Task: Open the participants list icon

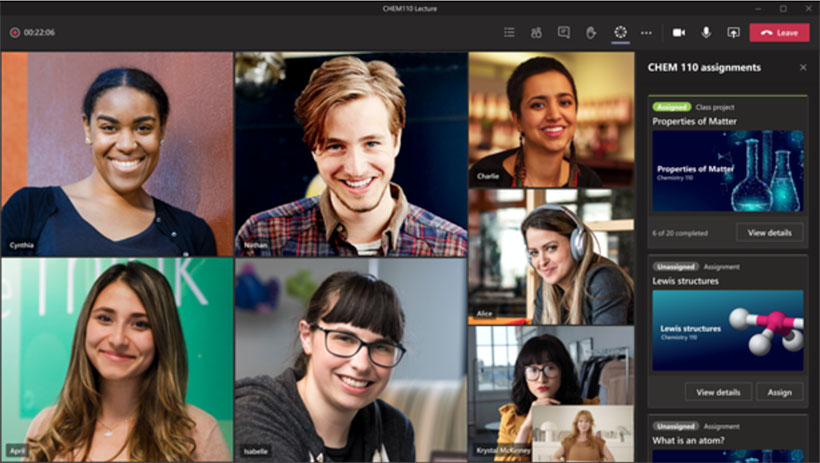Action: (509, 32)
